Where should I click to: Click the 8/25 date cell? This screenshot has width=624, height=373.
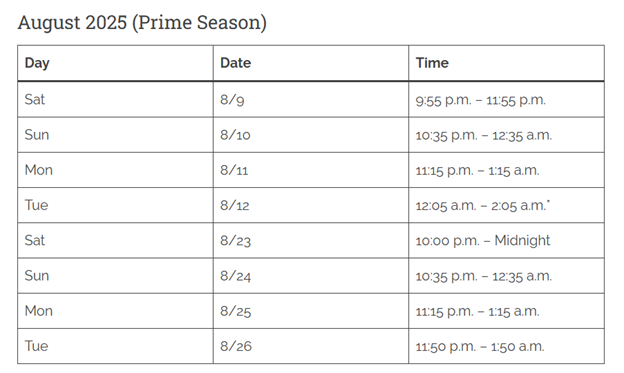click(311, 311)
